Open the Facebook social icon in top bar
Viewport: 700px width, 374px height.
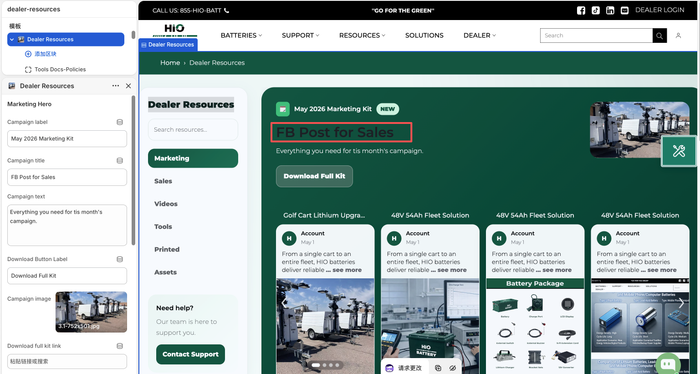point(581,10)
